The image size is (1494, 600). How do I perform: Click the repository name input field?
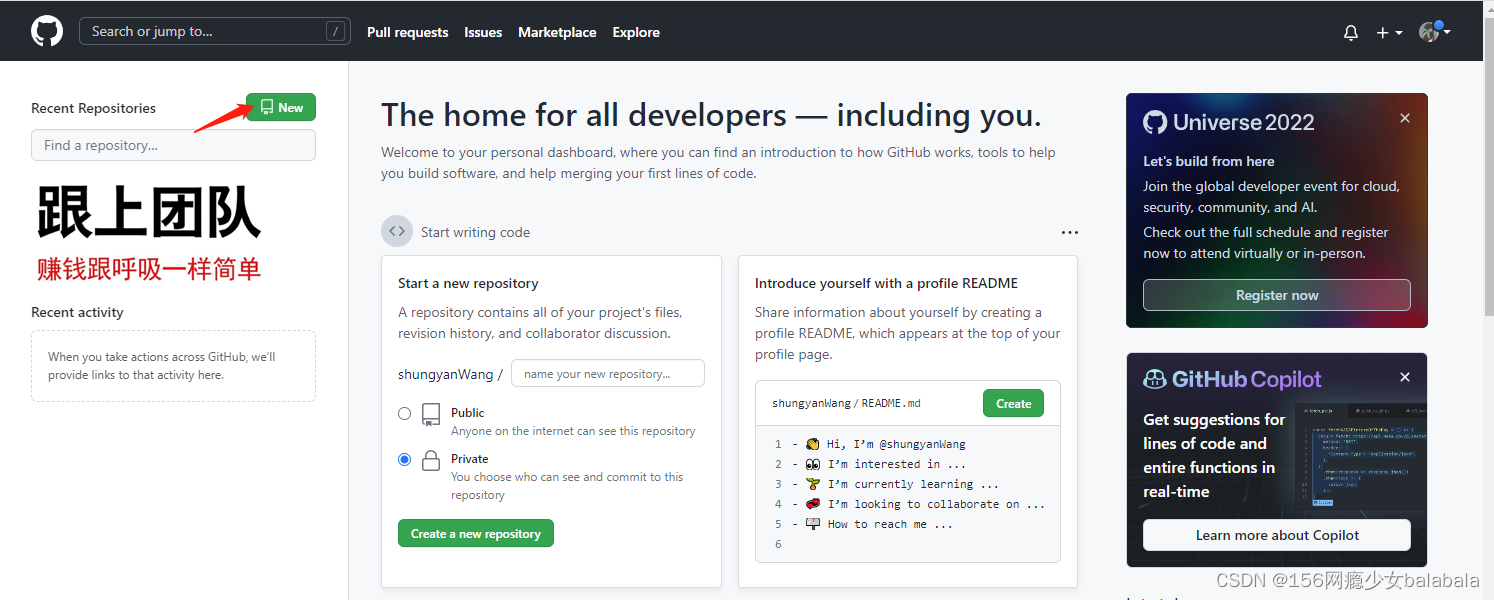pos(607,373)
